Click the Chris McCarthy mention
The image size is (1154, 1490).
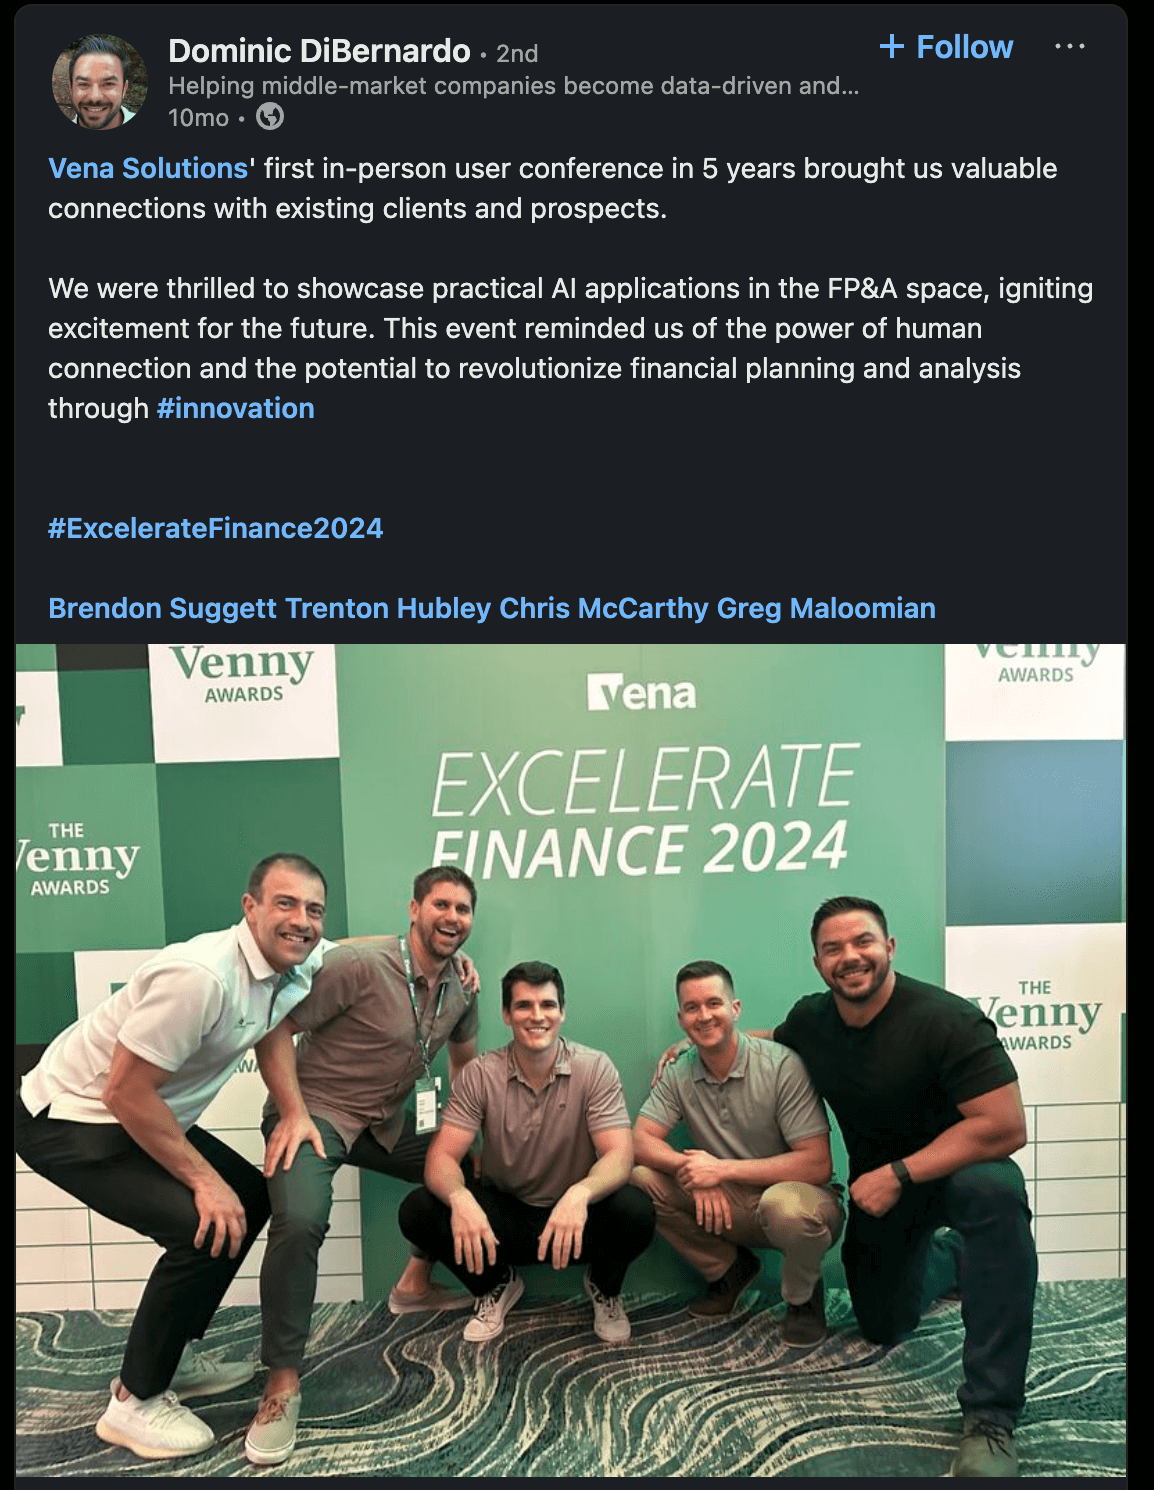pyautogui.click(x=603, y=608)
